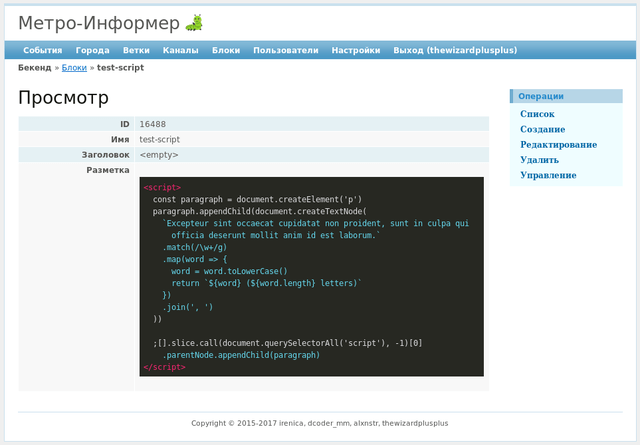This screenshot has height=445, width=640.
Task: Open the Создание operation link
Action: [542, 129]
